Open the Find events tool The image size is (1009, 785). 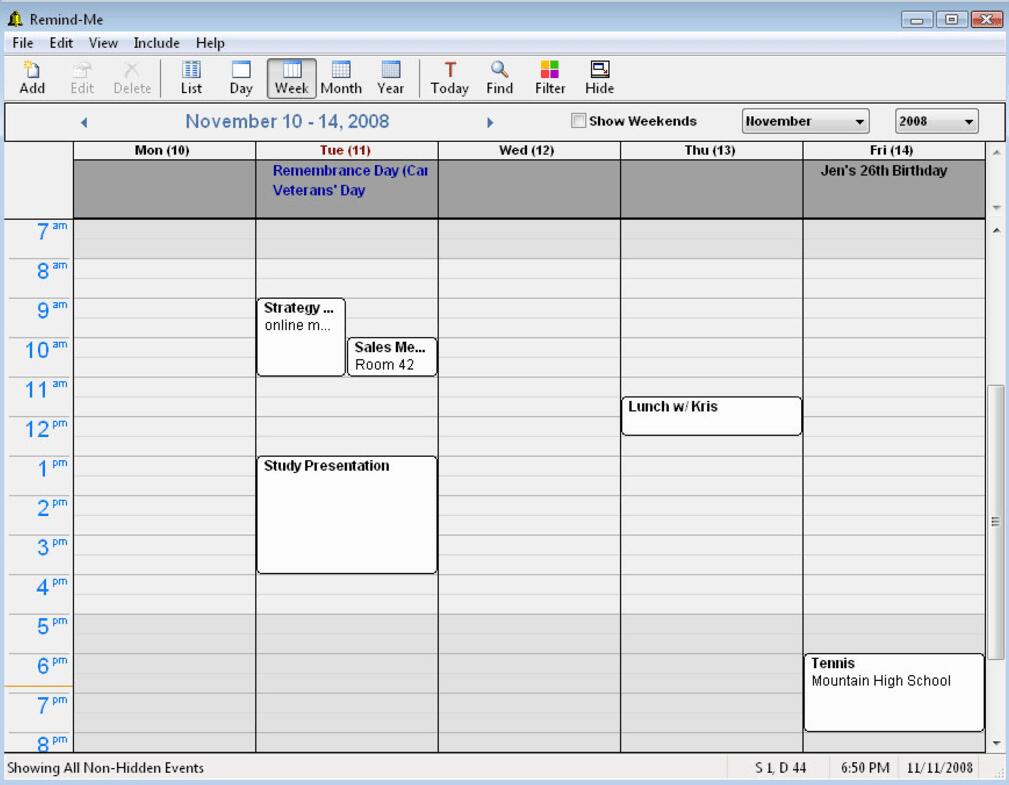[499, 77]
